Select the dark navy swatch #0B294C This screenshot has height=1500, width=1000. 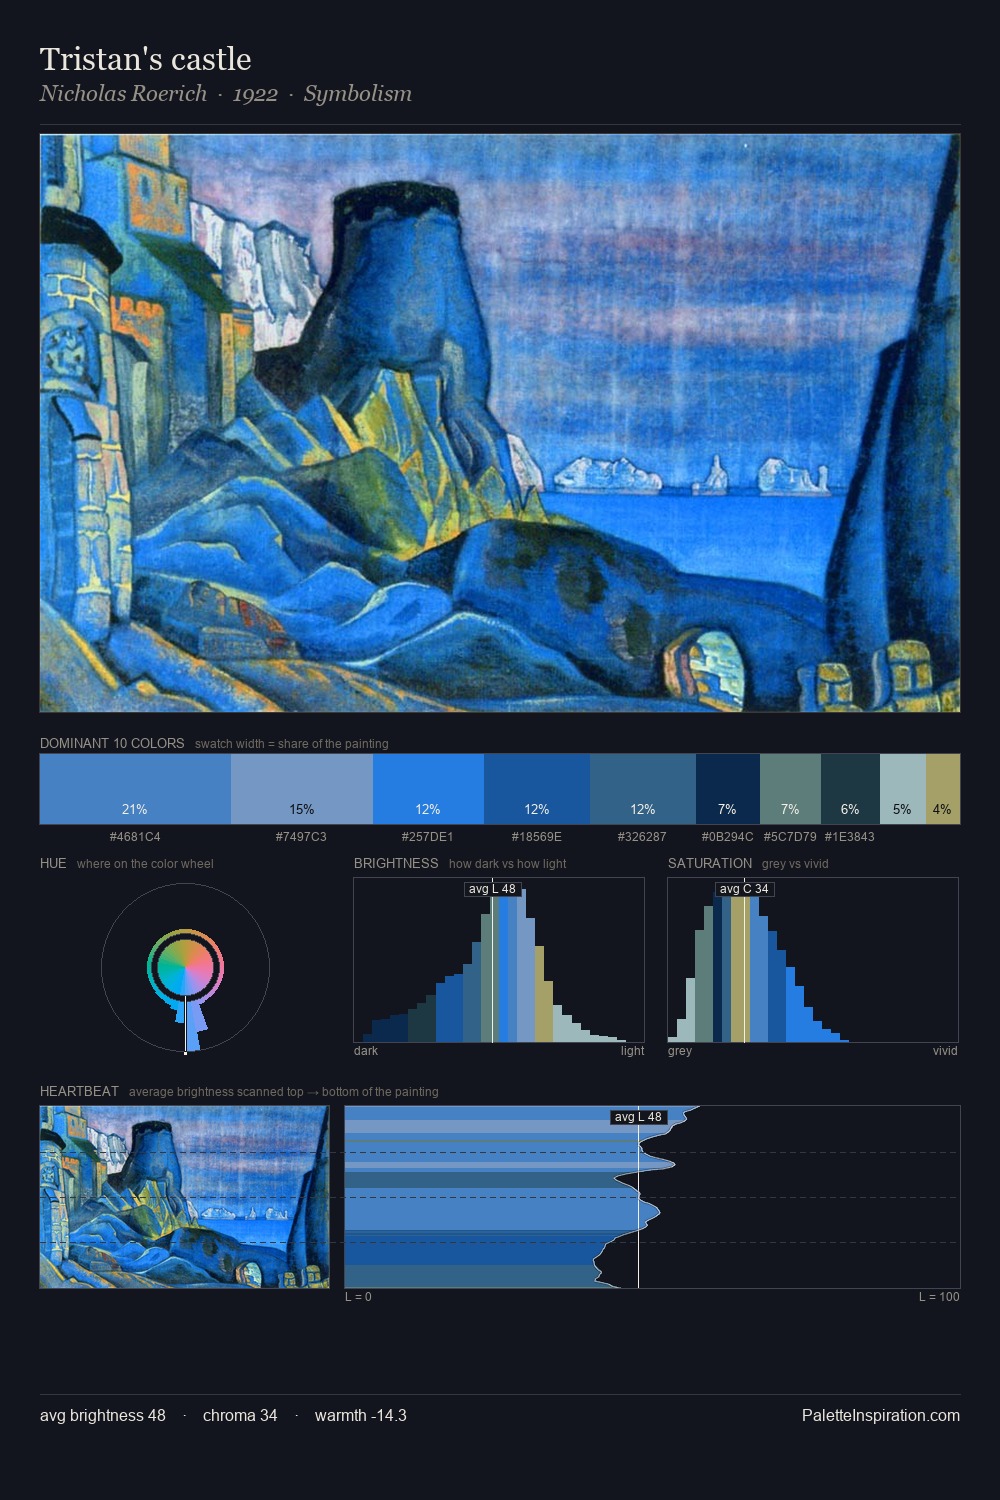pyautogui.click(x=727, y=789)
